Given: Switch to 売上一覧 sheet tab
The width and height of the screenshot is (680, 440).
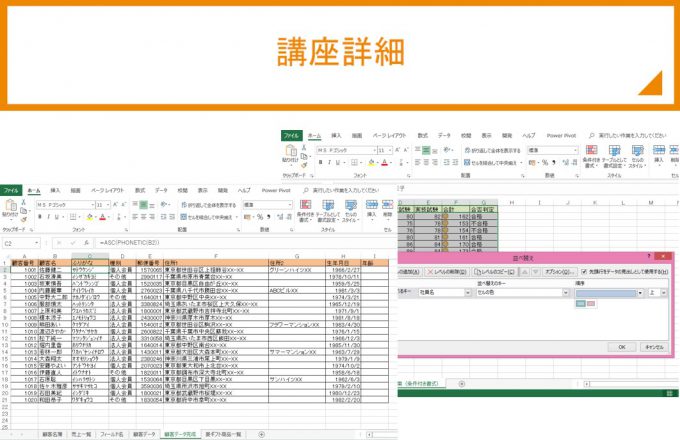Looking at the screenshot, I should (81, 434).
